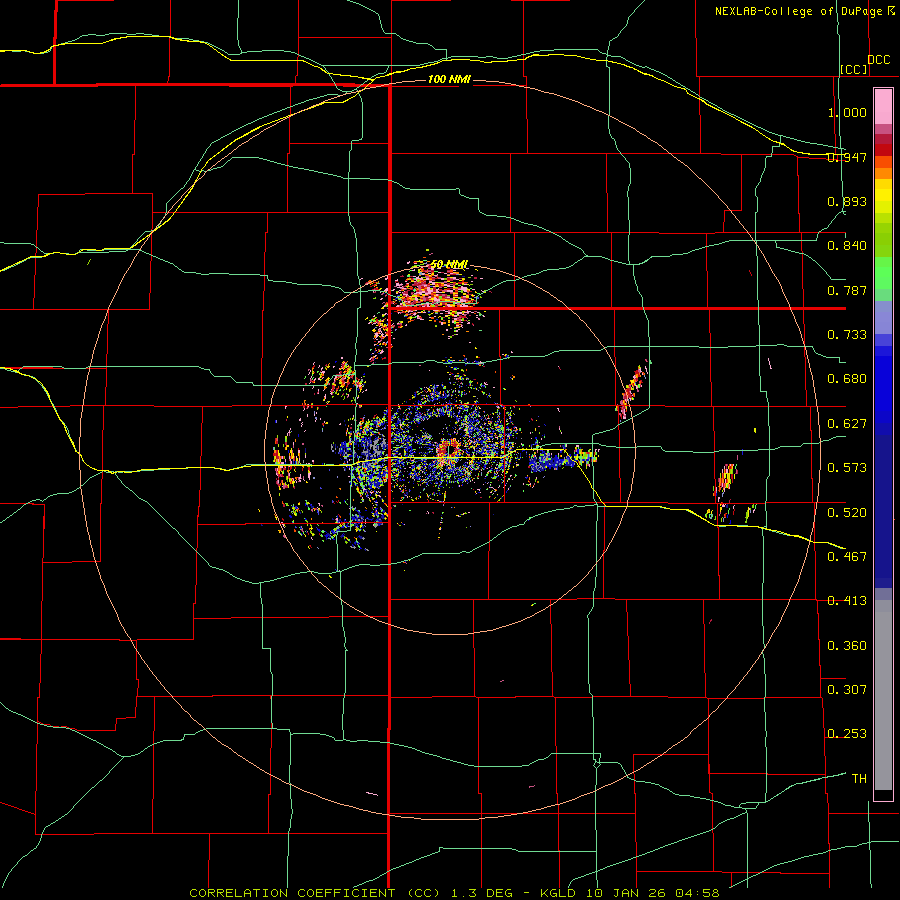The width and height of the screenshot is (900, 900).
Task: Pick the light pink segment on the color bar
Action: click(x=883, y=106)
